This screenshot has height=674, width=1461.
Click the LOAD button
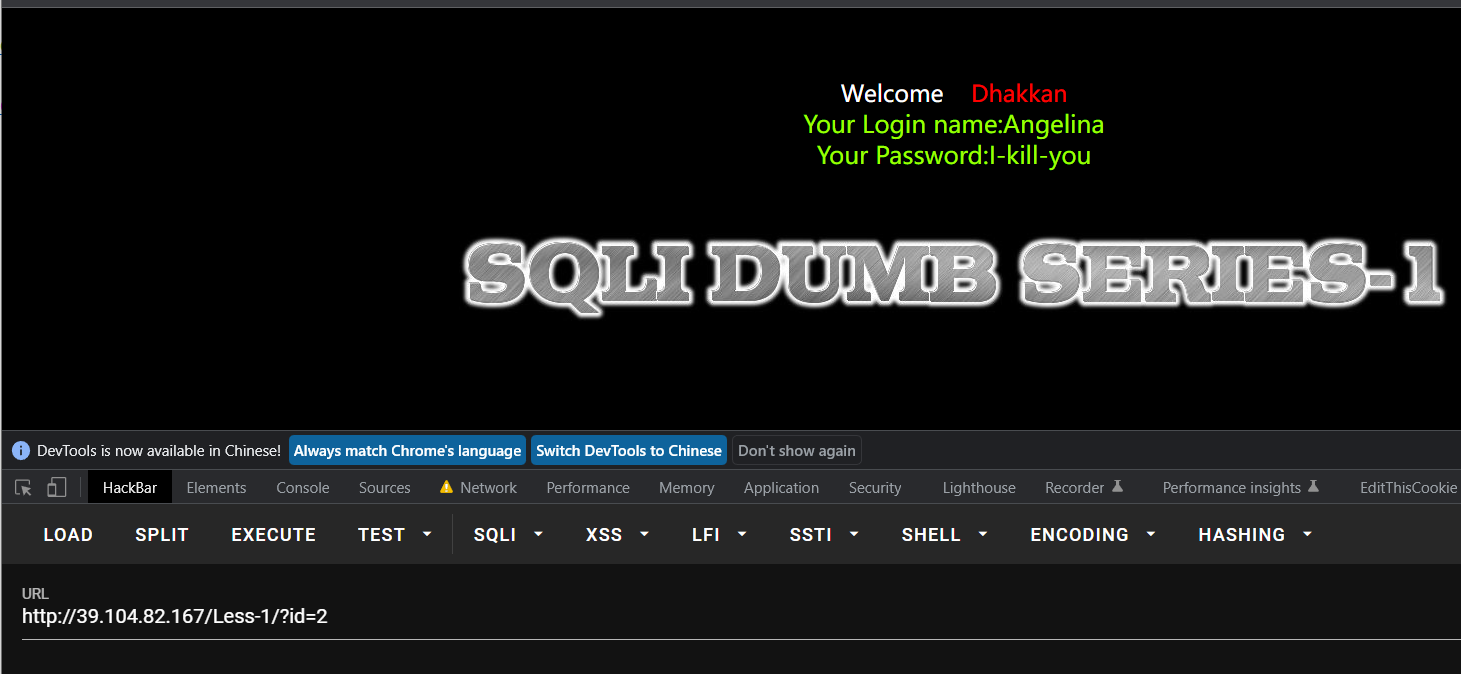(x=68, y=535)
